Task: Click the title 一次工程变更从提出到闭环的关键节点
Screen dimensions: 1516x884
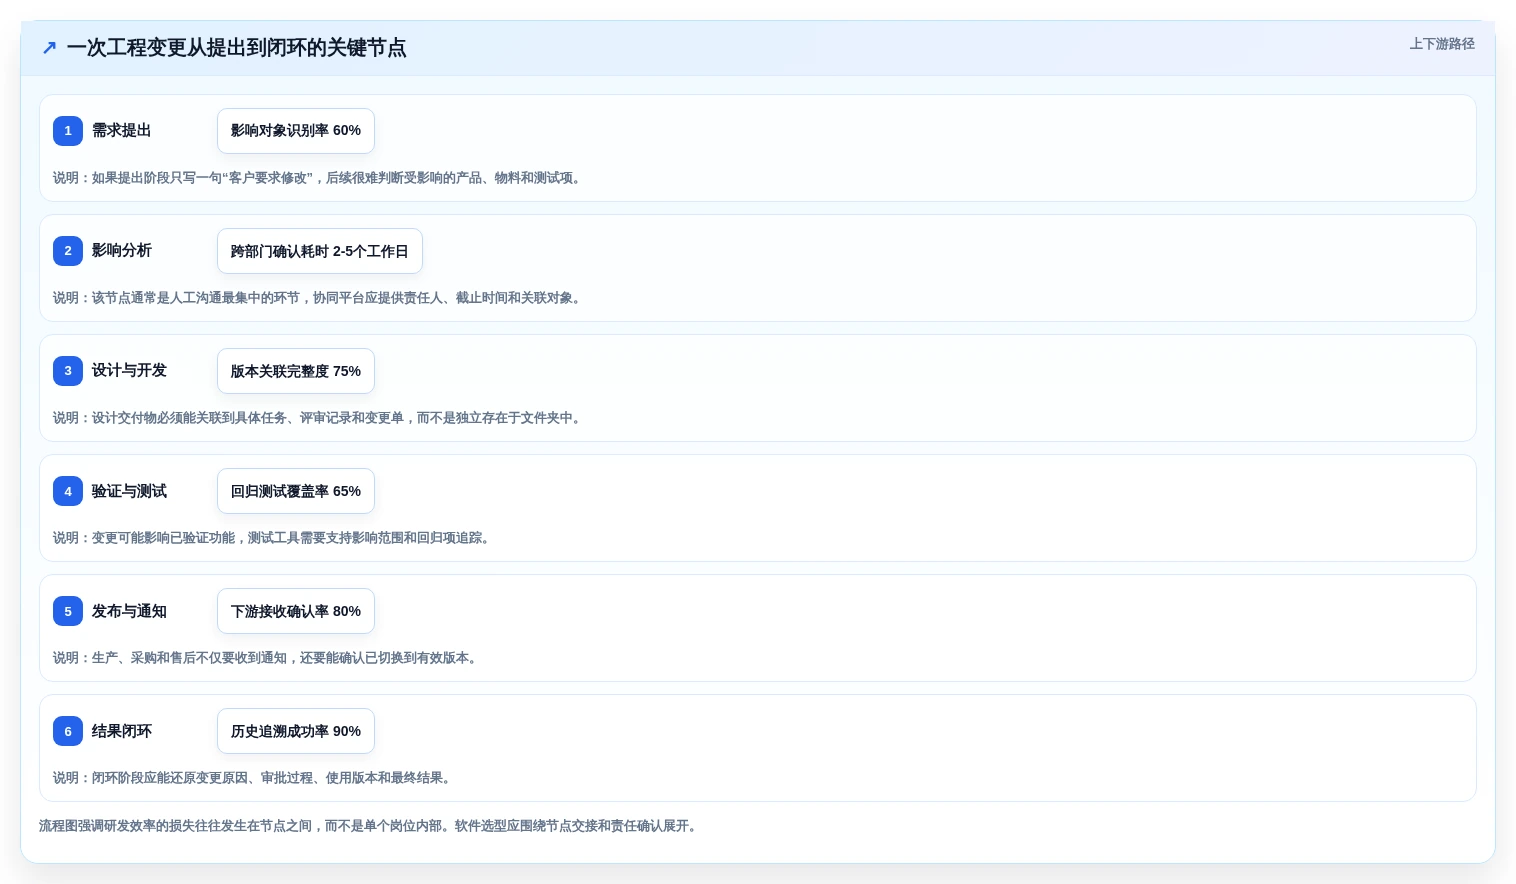Action: (x=237, y=48)
